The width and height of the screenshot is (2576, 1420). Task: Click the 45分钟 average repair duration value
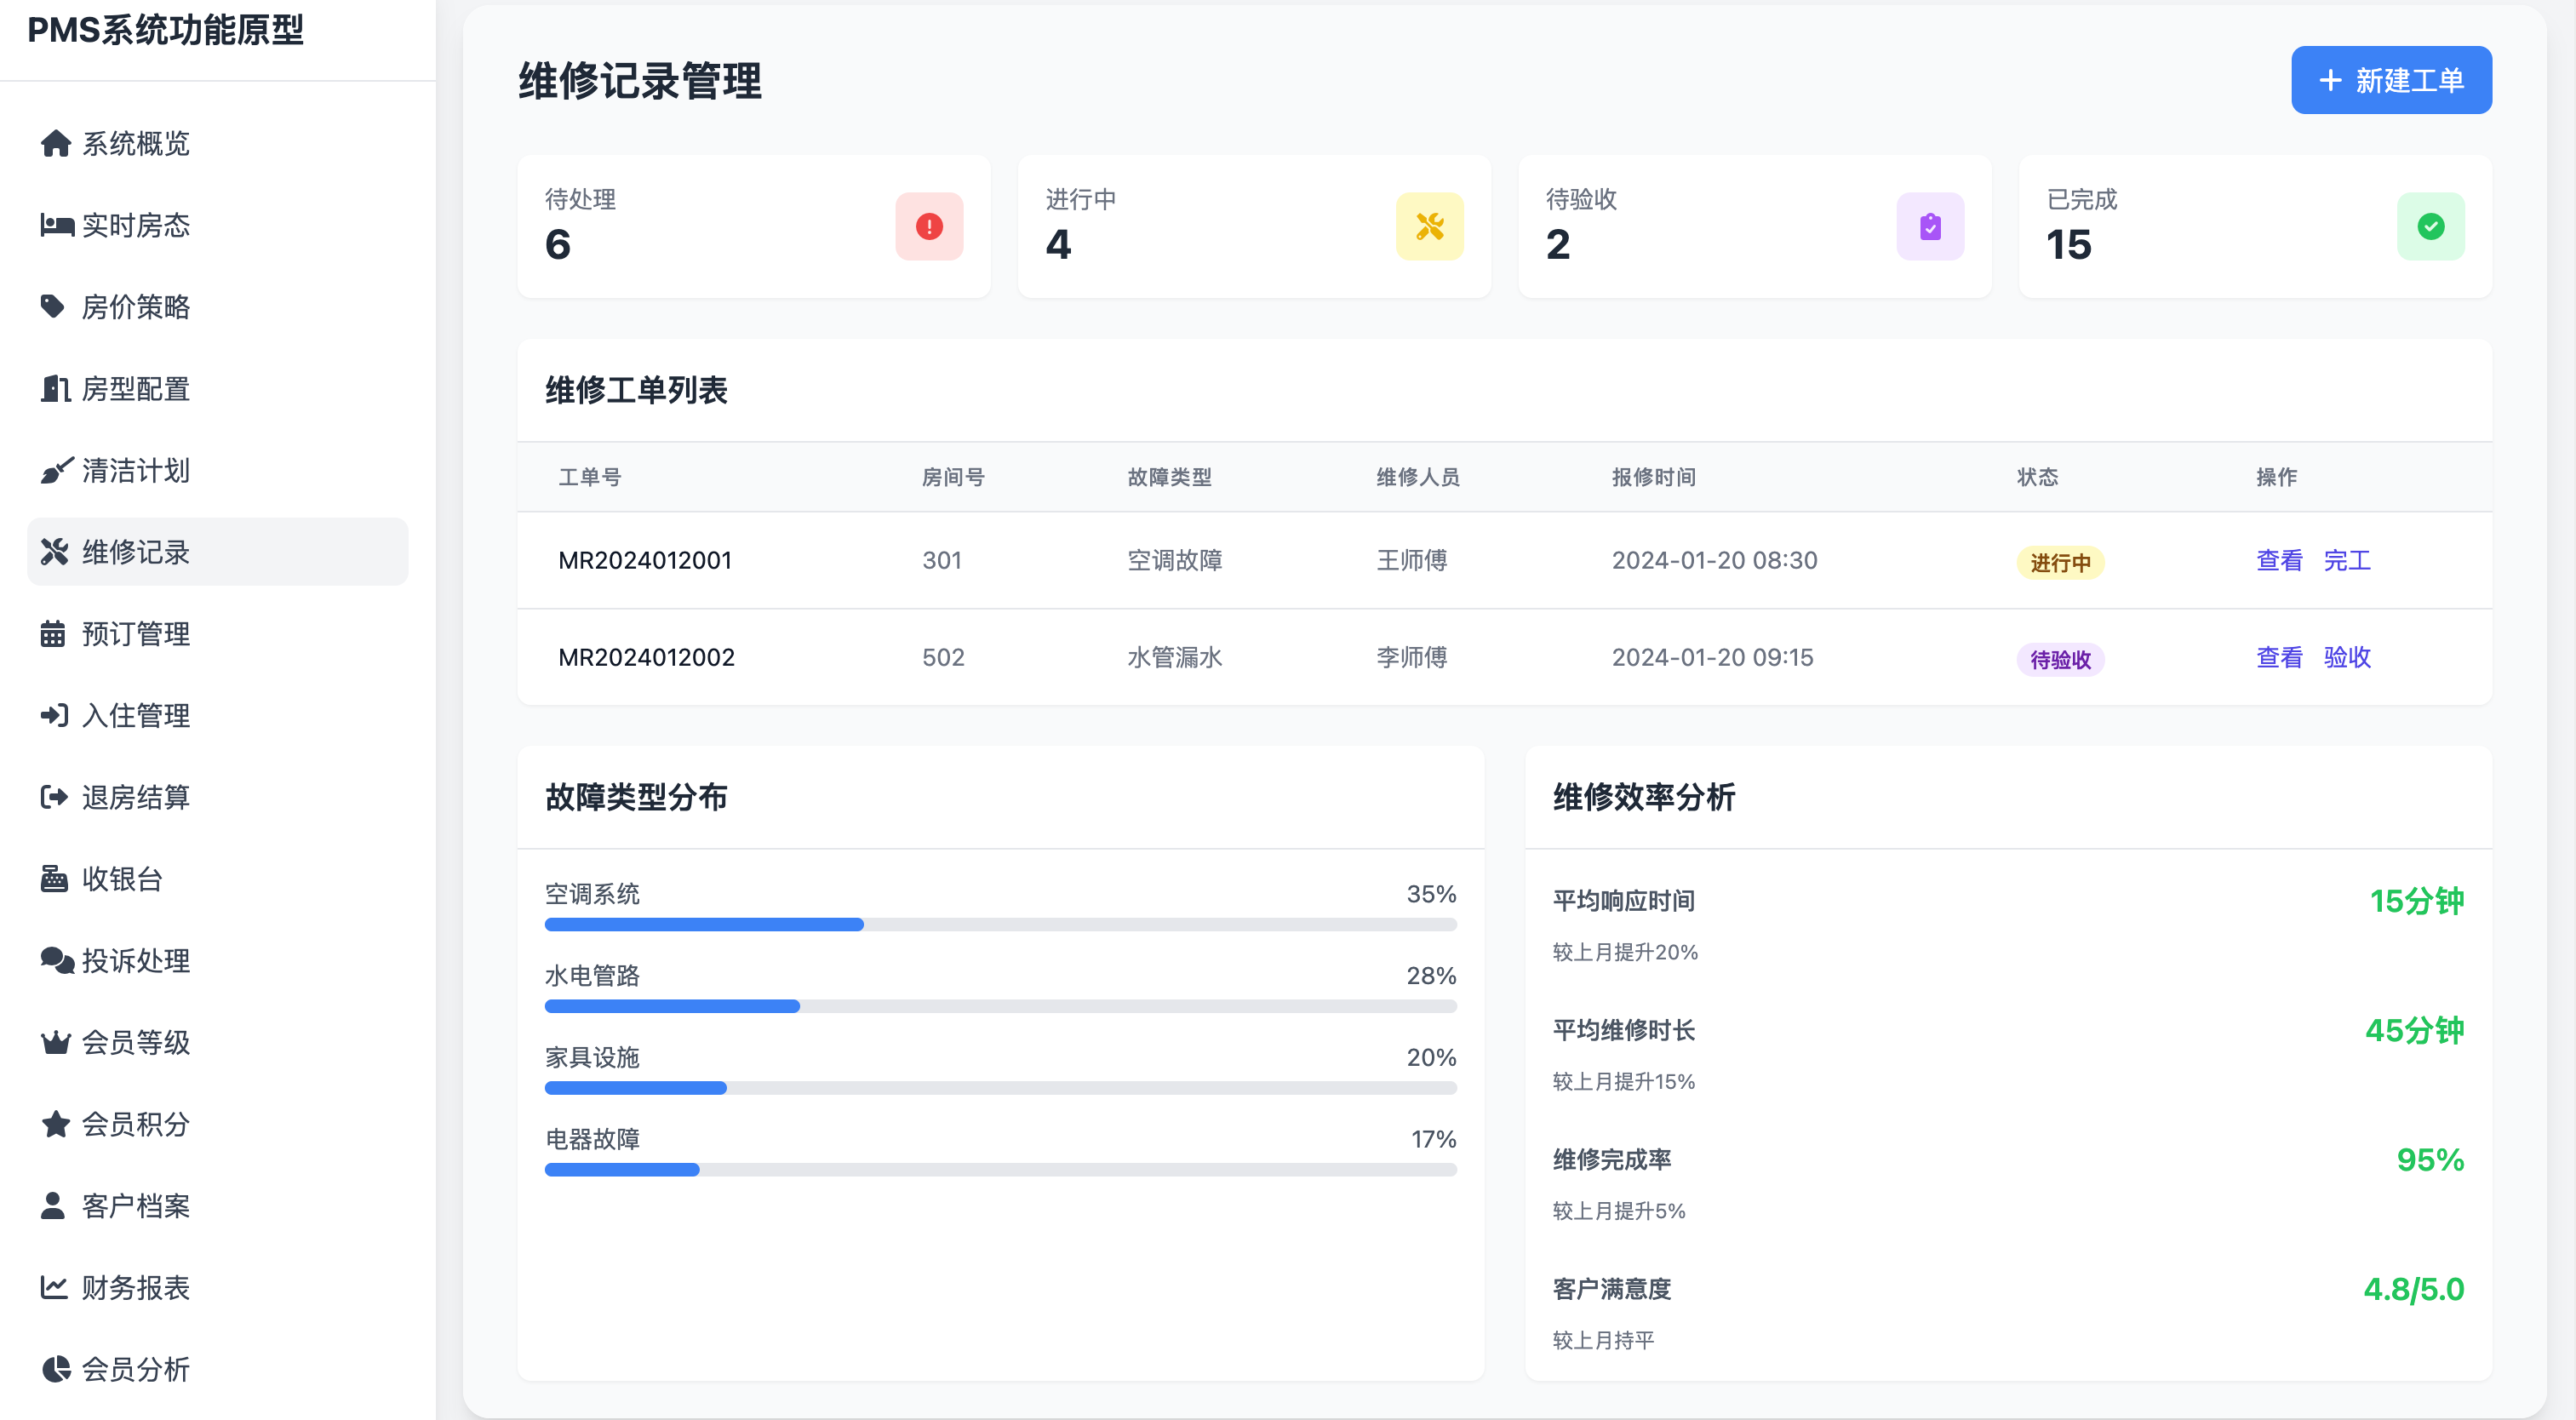2414,1031
